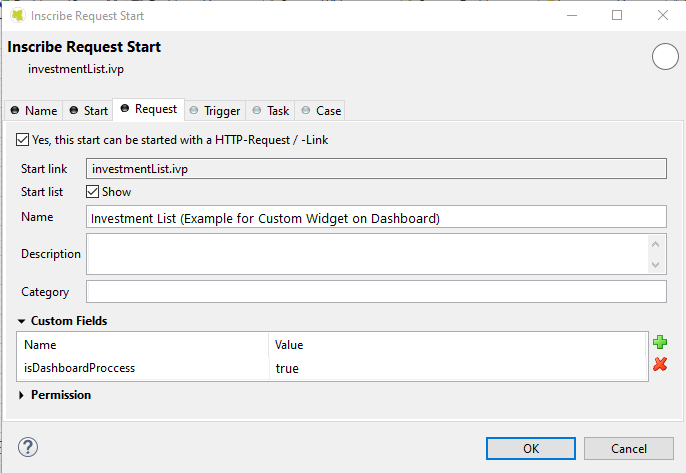Click the green plus add custom field icon
Screen dimensions: 686x473
(x=660, y=343)
